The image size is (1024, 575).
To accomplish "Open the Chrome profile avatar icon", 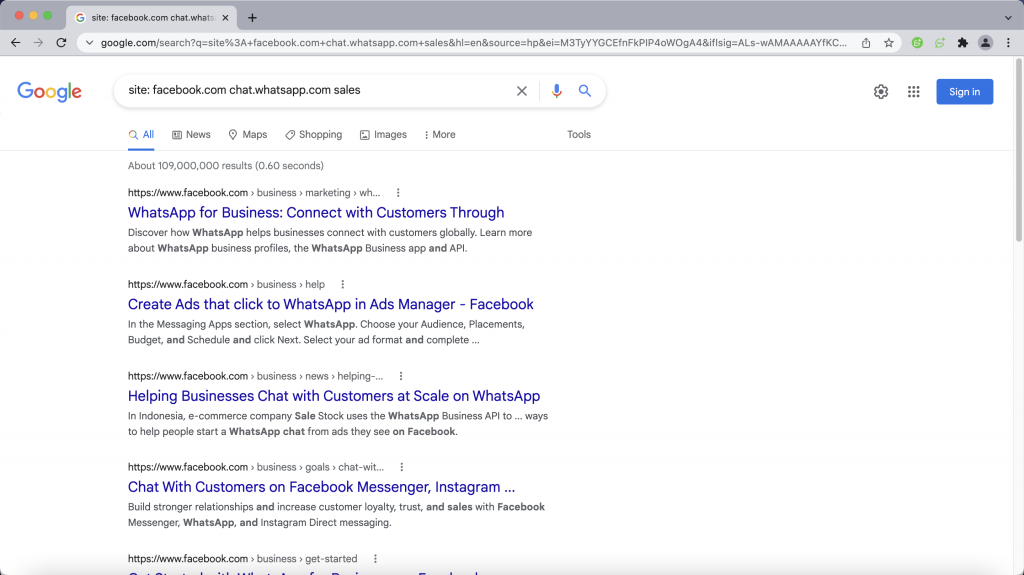I will pos(985,42).
